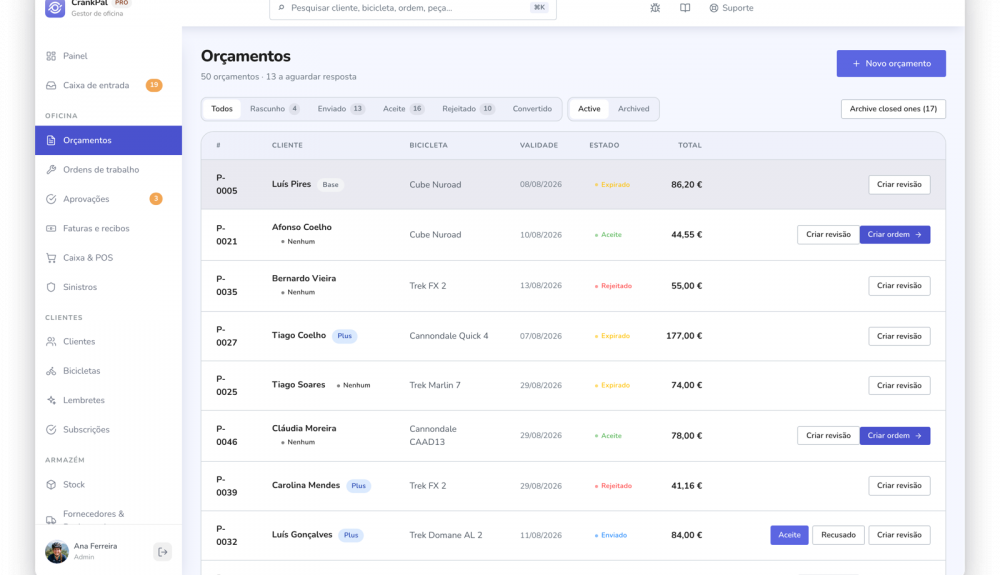Click Aceite button for Luís Gonçalves row
This screenshot has width=1000, height=575.
point(789,535)
